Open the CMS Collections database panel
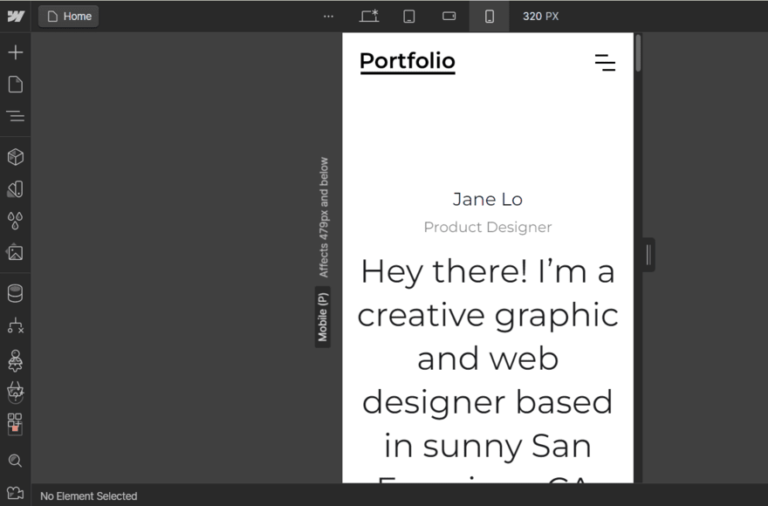768x506 pixels. pyautogui.click(x=15, y=293)
